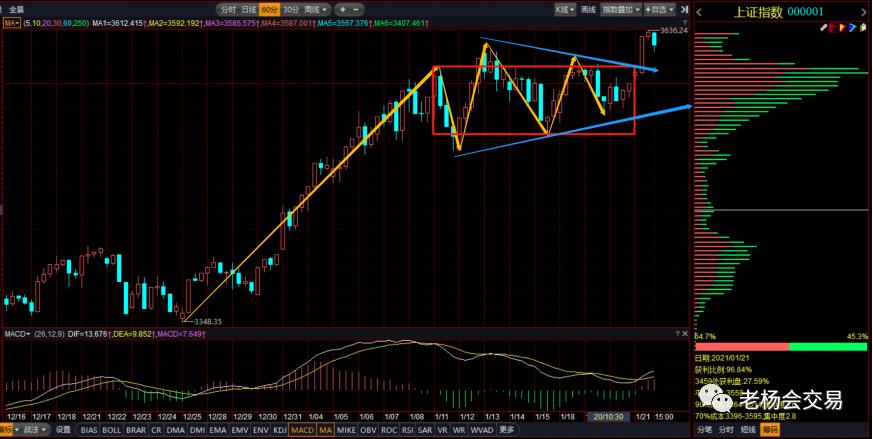Switch to 分笔 tab in side panel

[705, 430]
